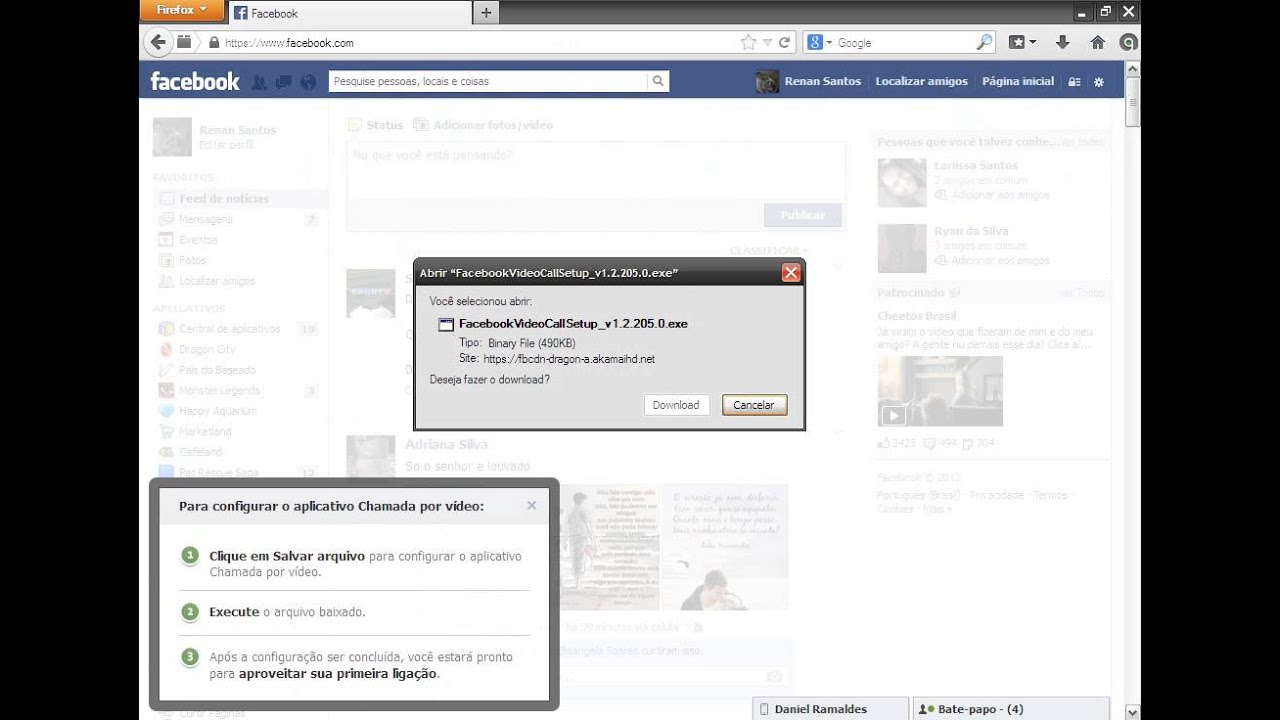Viewport: 1280px width, 720px height.
Task: Click Ryan da Silva suggested friend name
Action: click(x=971, y=231)
